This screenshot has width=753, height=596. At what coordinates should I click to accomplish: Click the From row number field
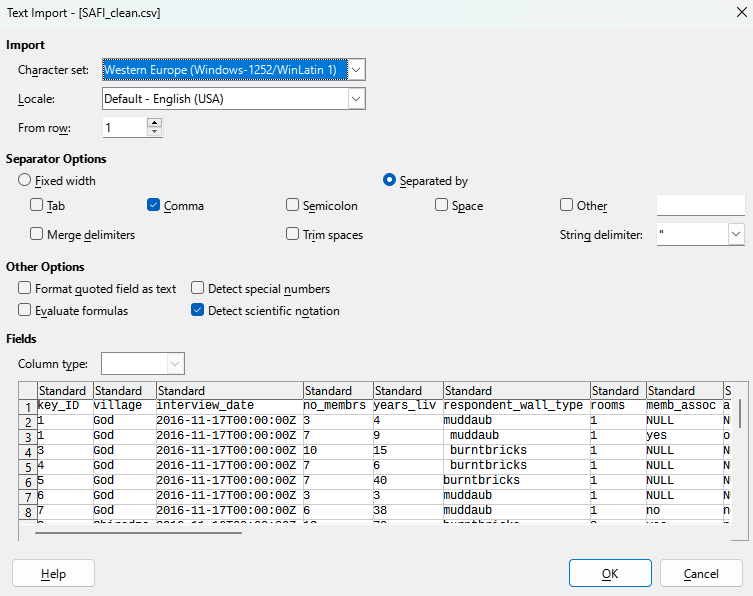(x=124, y=127)
